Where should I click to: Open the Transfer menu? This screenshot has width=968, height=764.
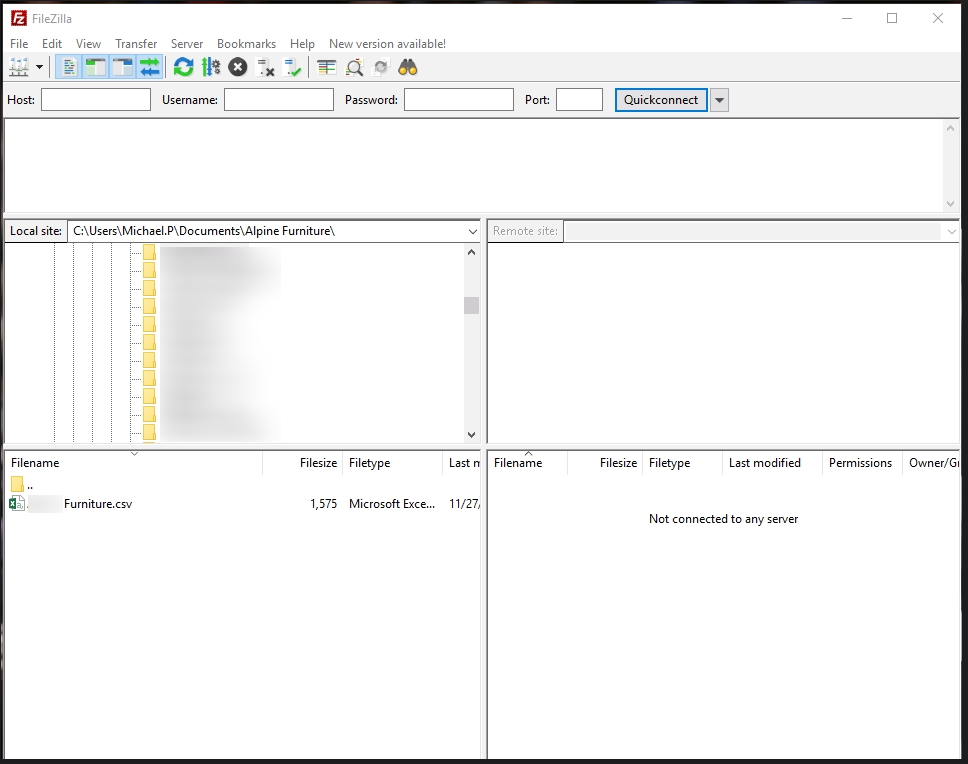point(136,44)
